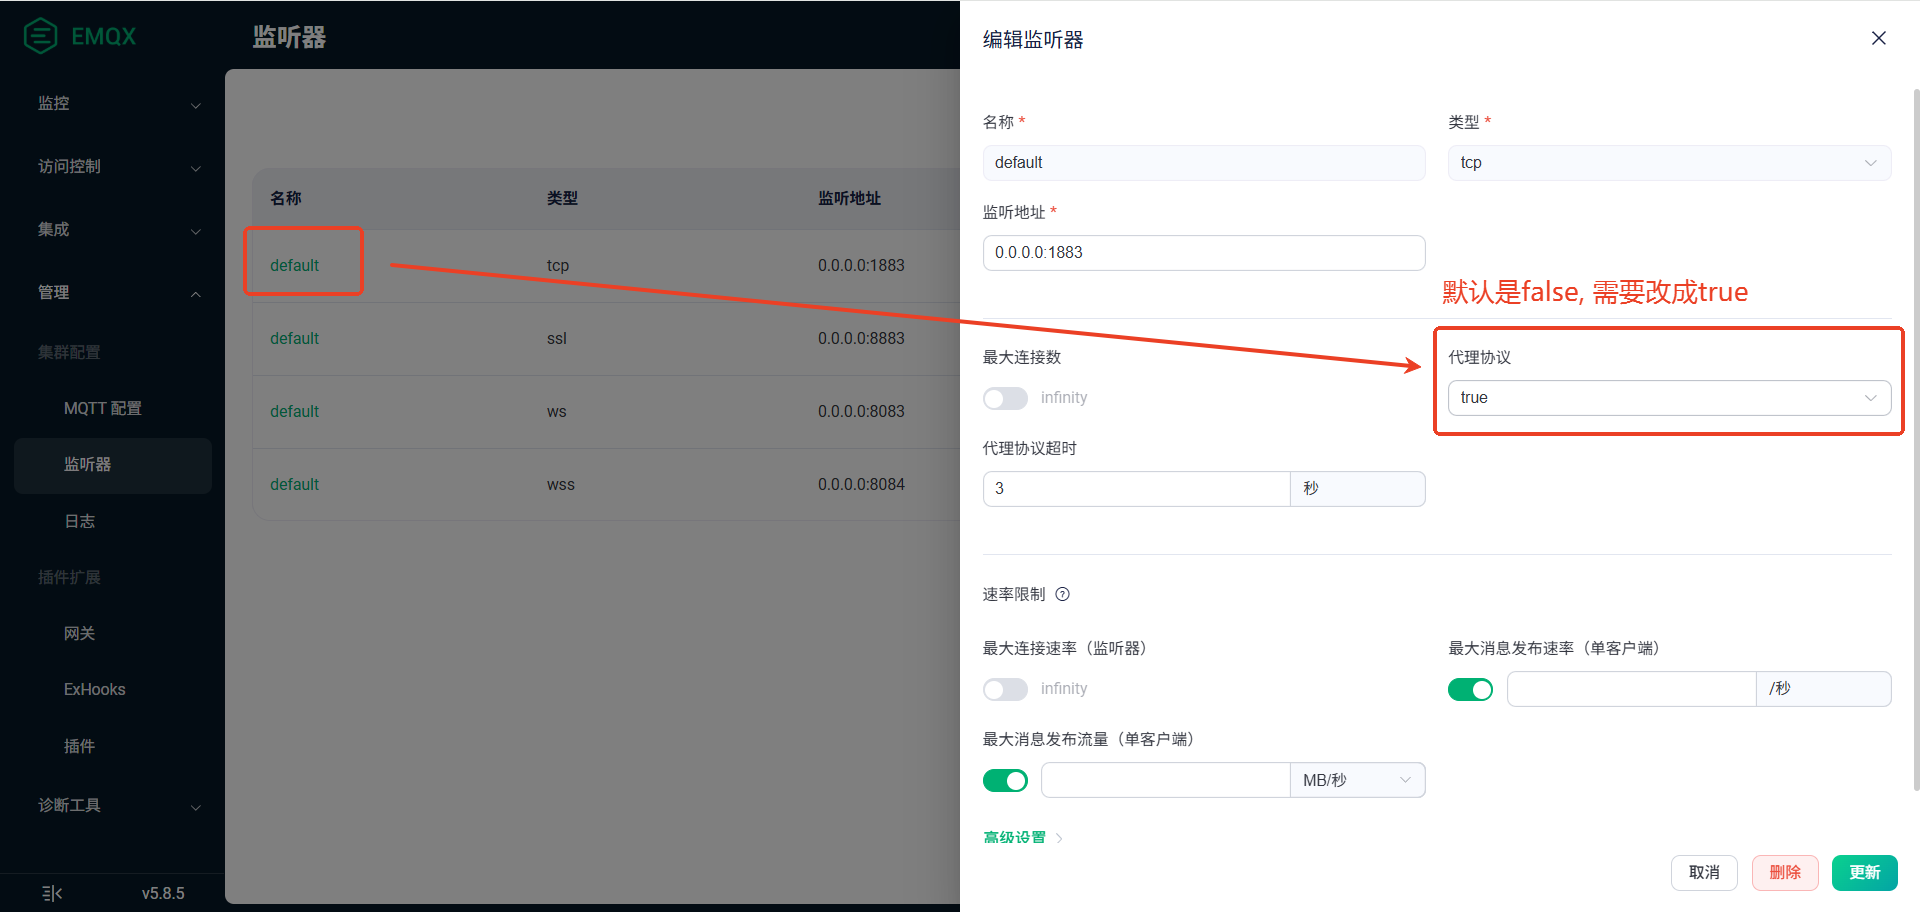Open the 速率限制 help tooltip icon

tap(1063, 594)
